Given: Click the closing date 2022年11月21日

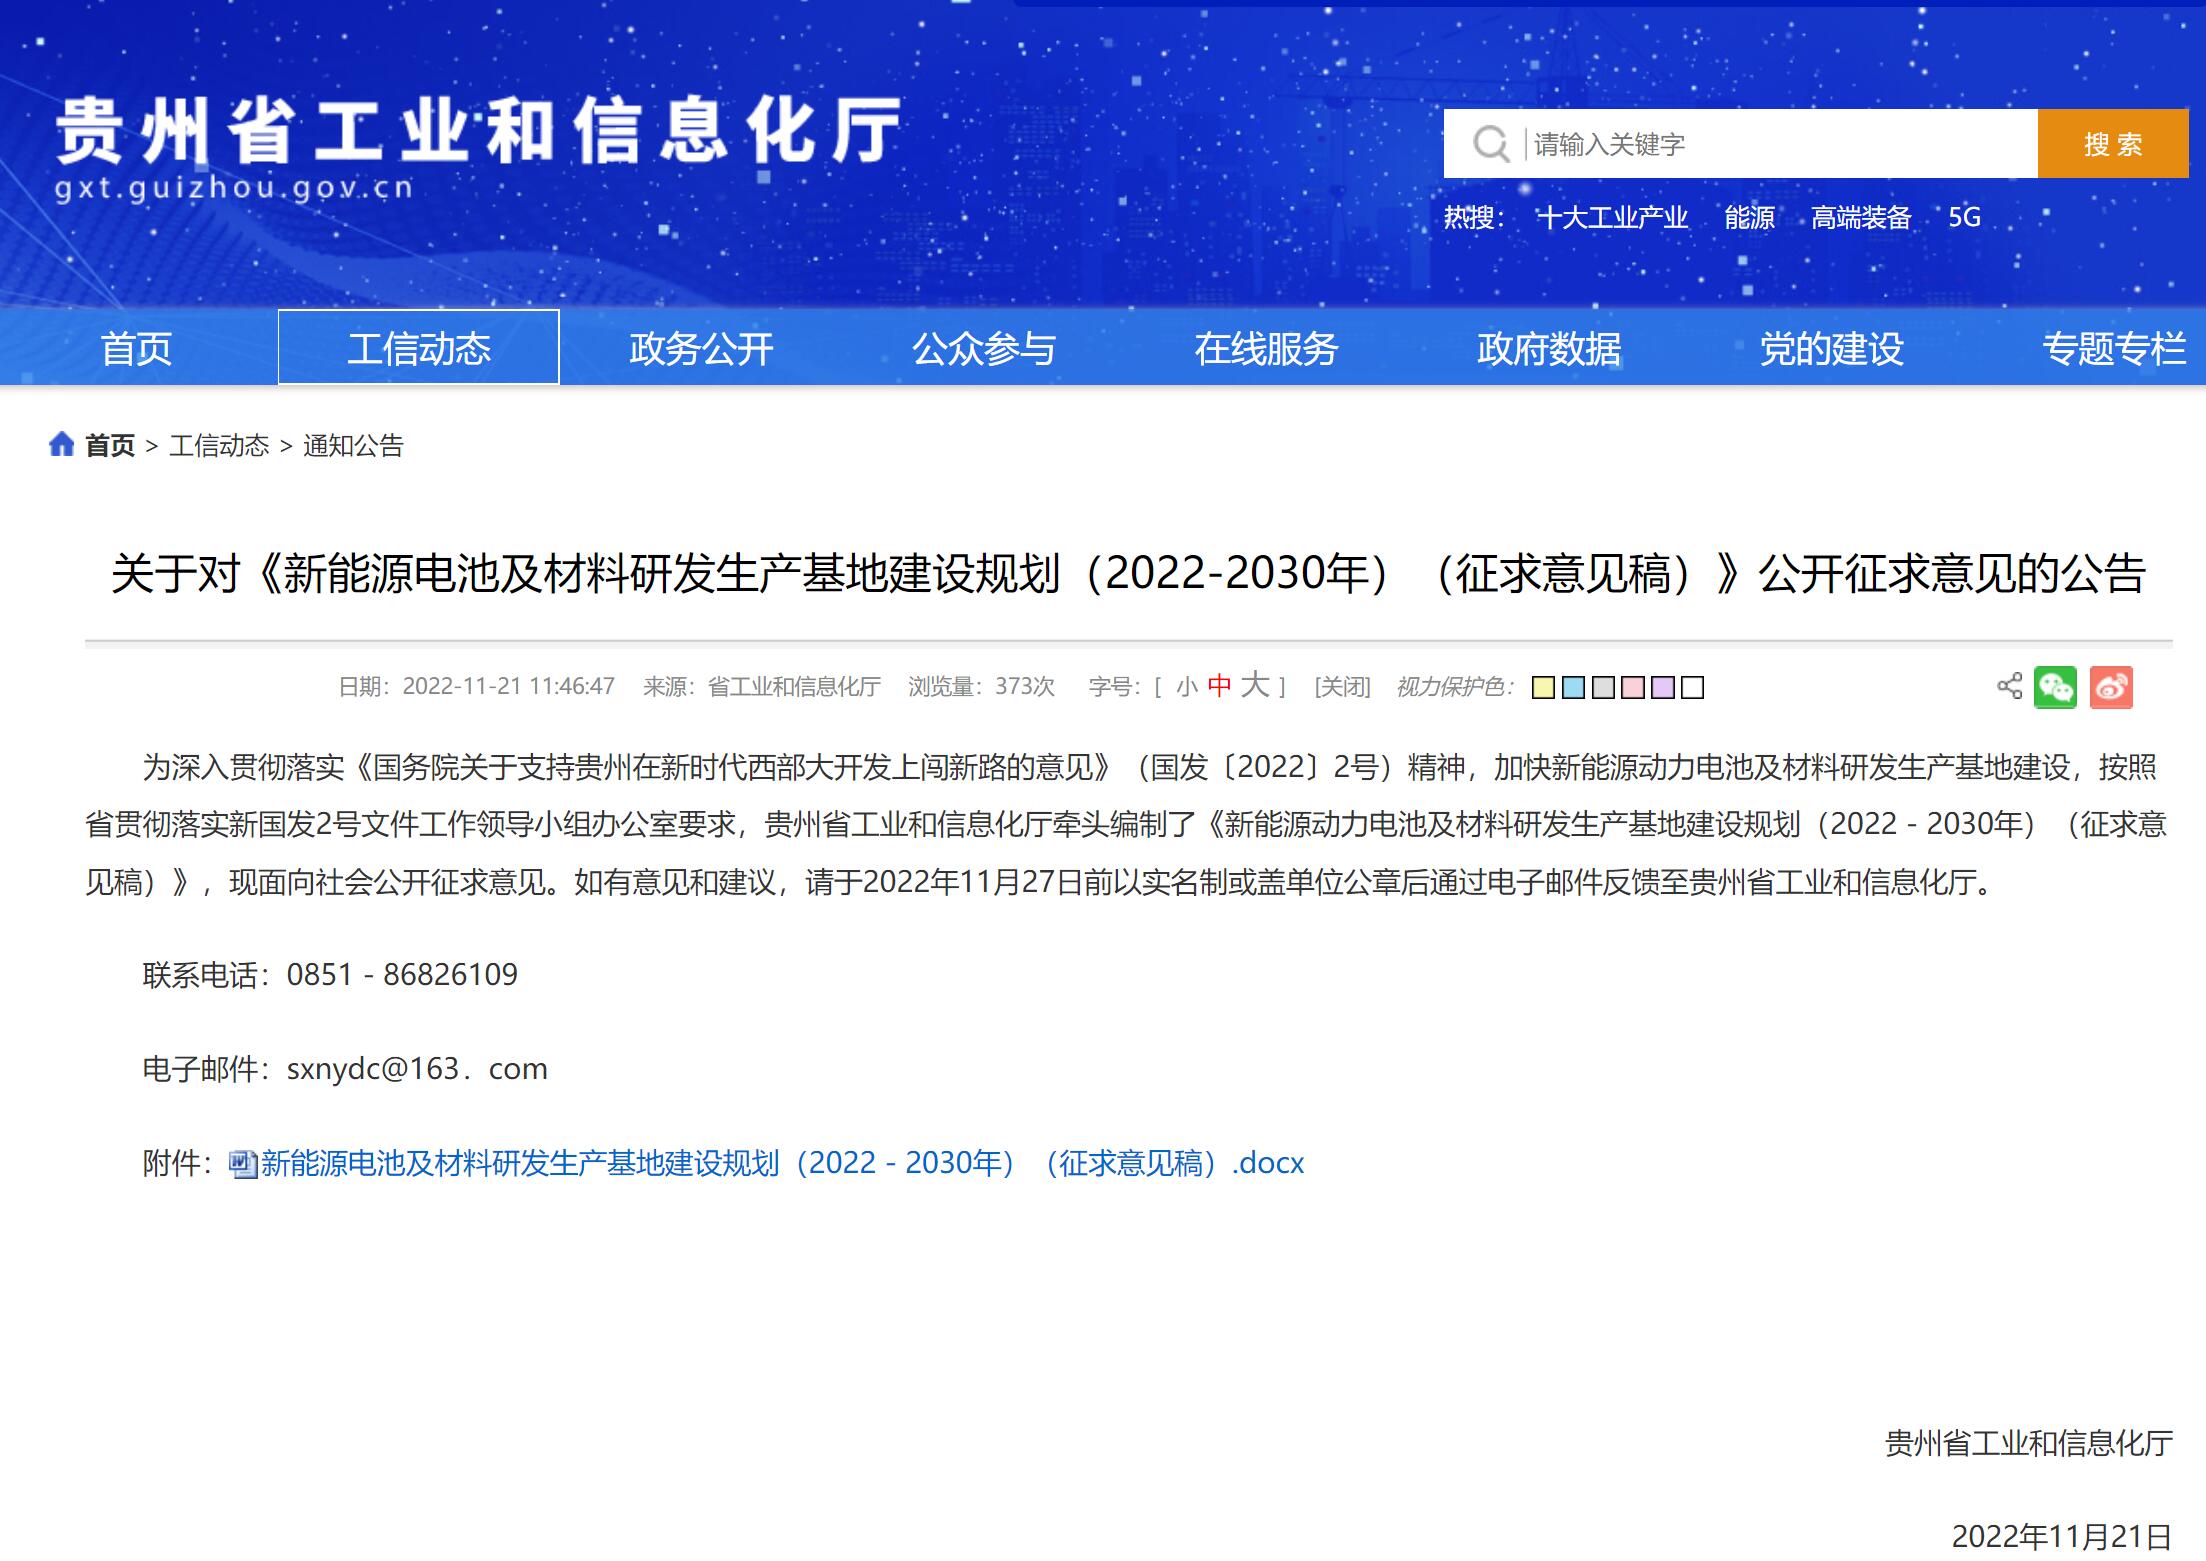Looking at the screenshot, I should tap(2062, 1536).
